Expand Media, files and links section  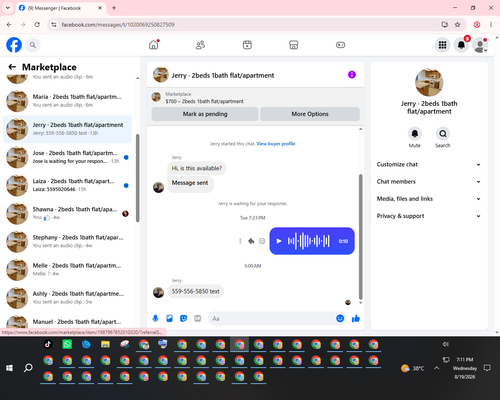tap(429, 199)
